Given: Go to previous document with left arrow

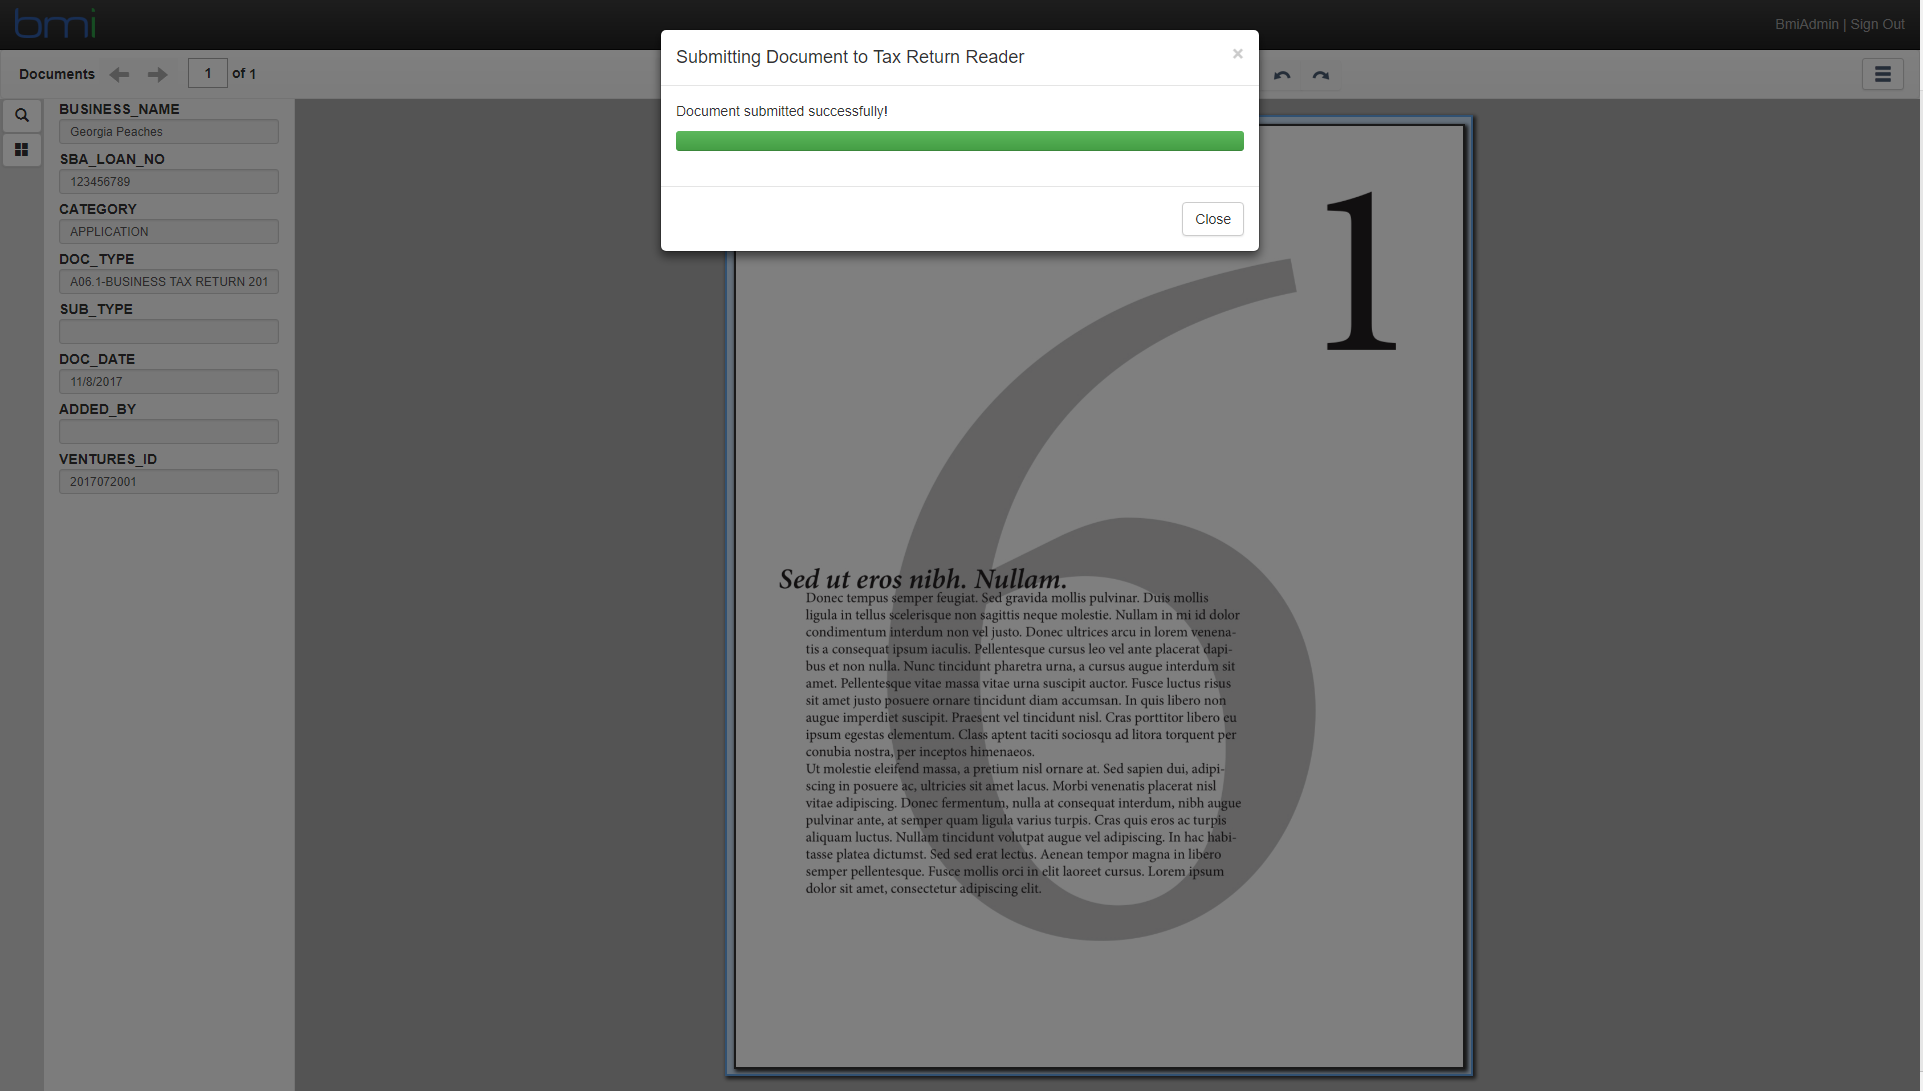Looking at the screenshot, I should coord(119,74).
